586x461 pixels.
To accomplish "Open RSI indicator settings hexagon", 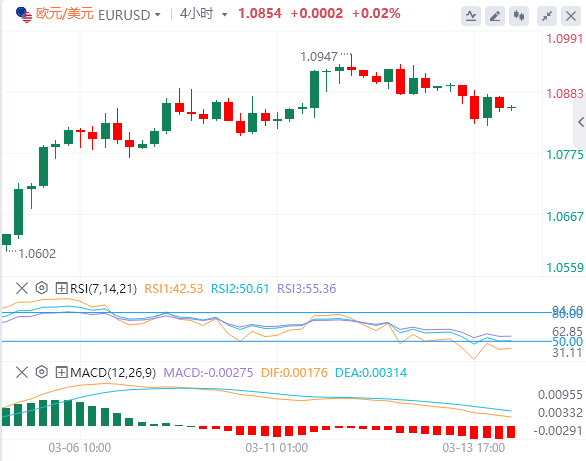I will [x=42, y=288].
